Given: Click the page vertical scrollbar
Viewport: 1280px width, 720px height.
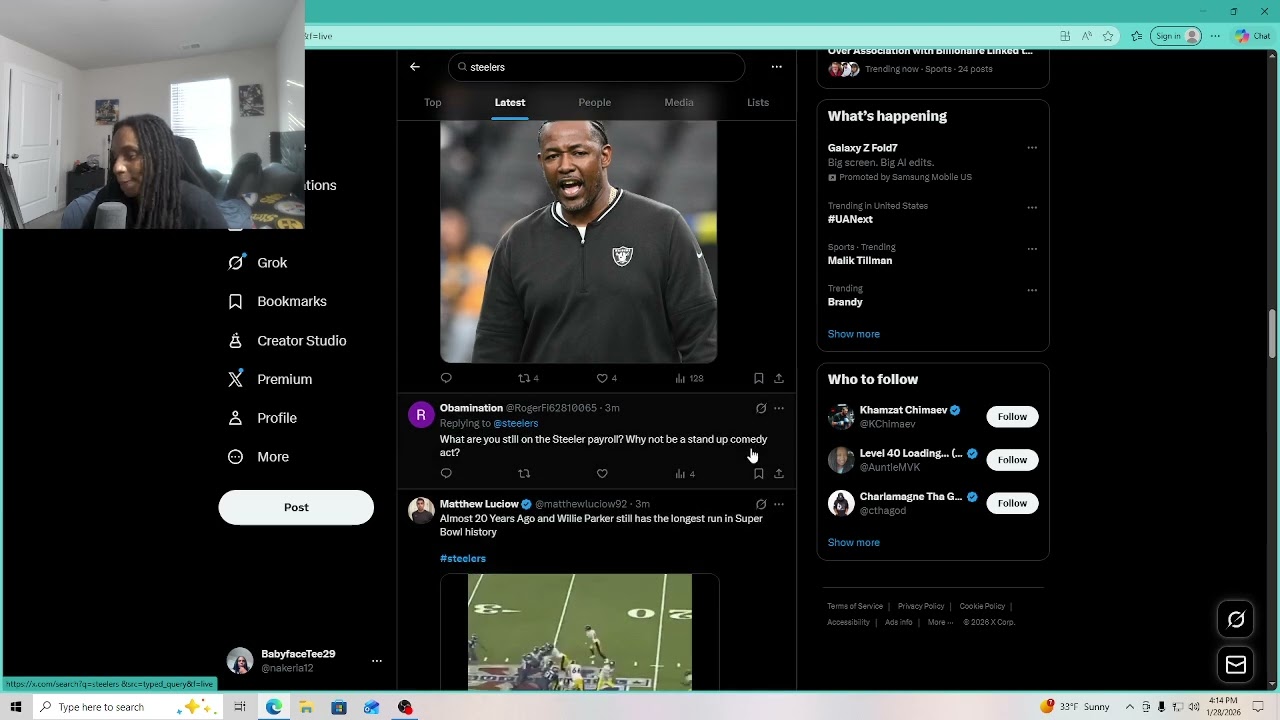Looking at the screenshot, I should click(1272, 335).
